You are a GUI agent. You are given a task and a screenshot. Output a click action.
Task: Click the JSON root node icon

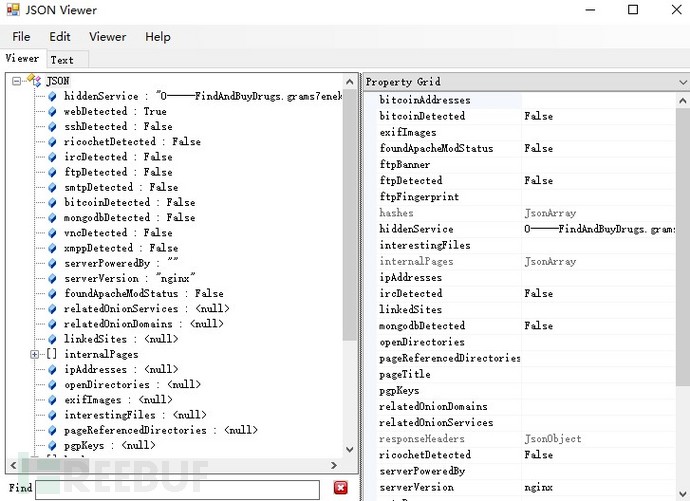tap(34, 80)
